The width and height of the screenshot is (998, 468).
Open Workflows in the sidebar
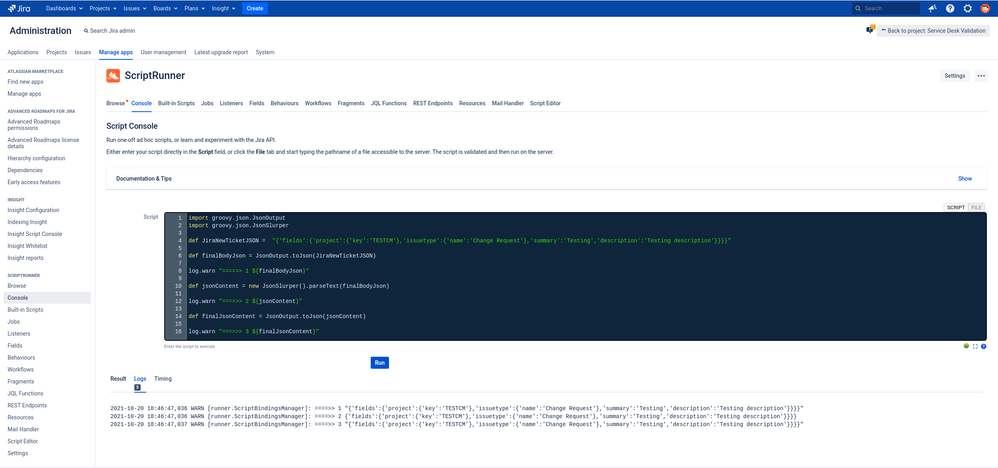tap(21, 369)
